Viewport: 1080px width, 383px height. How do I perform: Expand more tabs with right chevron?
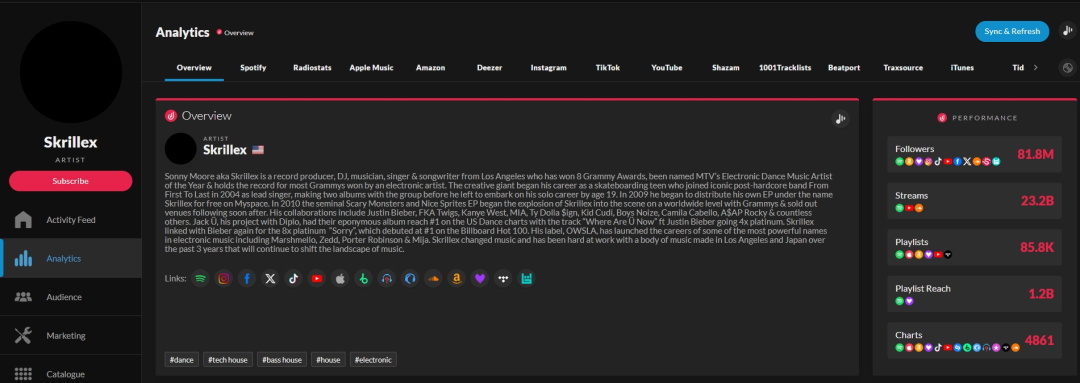click(1035, 68)
